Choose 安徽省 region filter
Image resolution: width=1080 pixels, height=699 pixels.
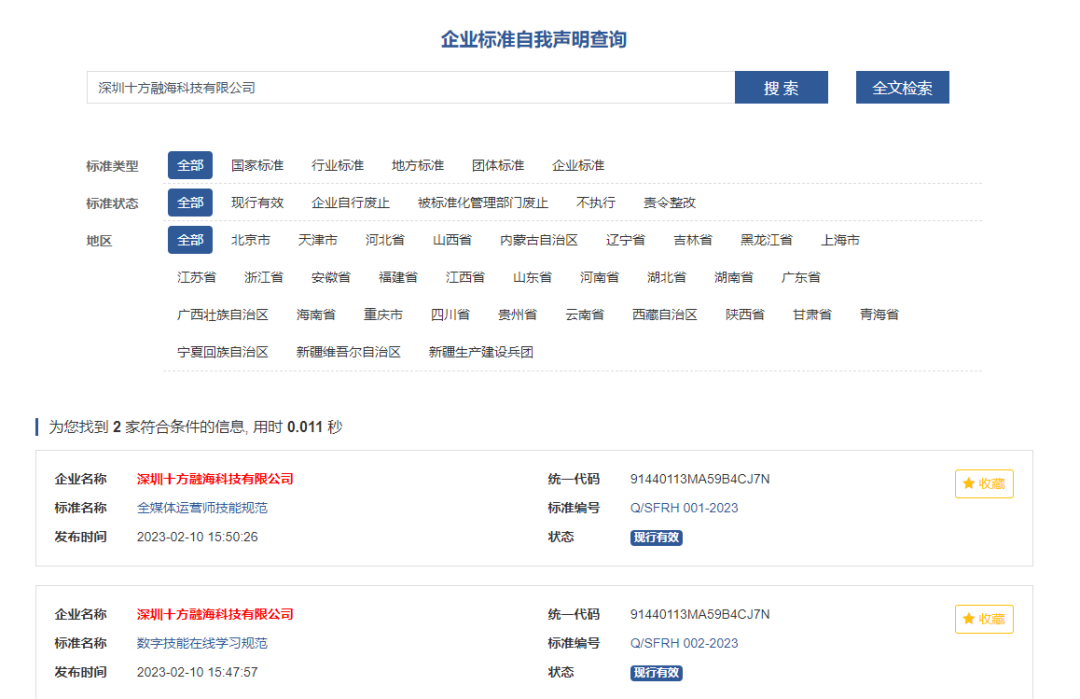pos(331,277)
